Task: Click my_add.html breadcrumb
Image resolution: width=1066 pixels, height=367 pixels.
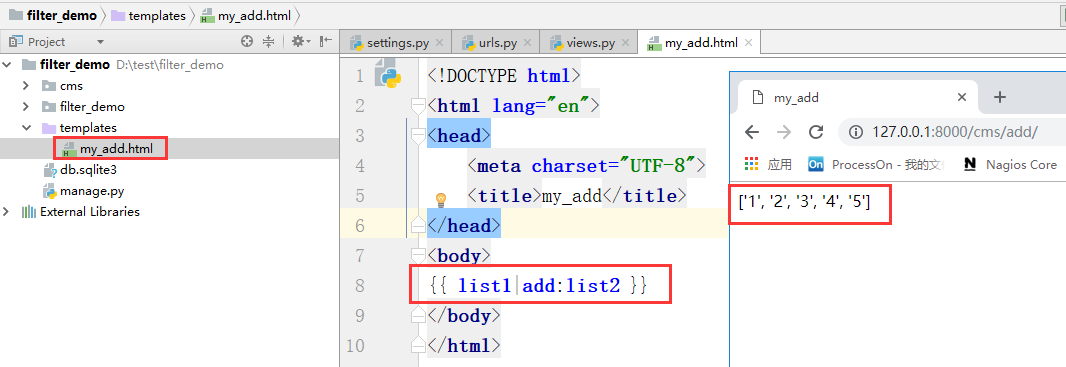Action: click(246, 16)
